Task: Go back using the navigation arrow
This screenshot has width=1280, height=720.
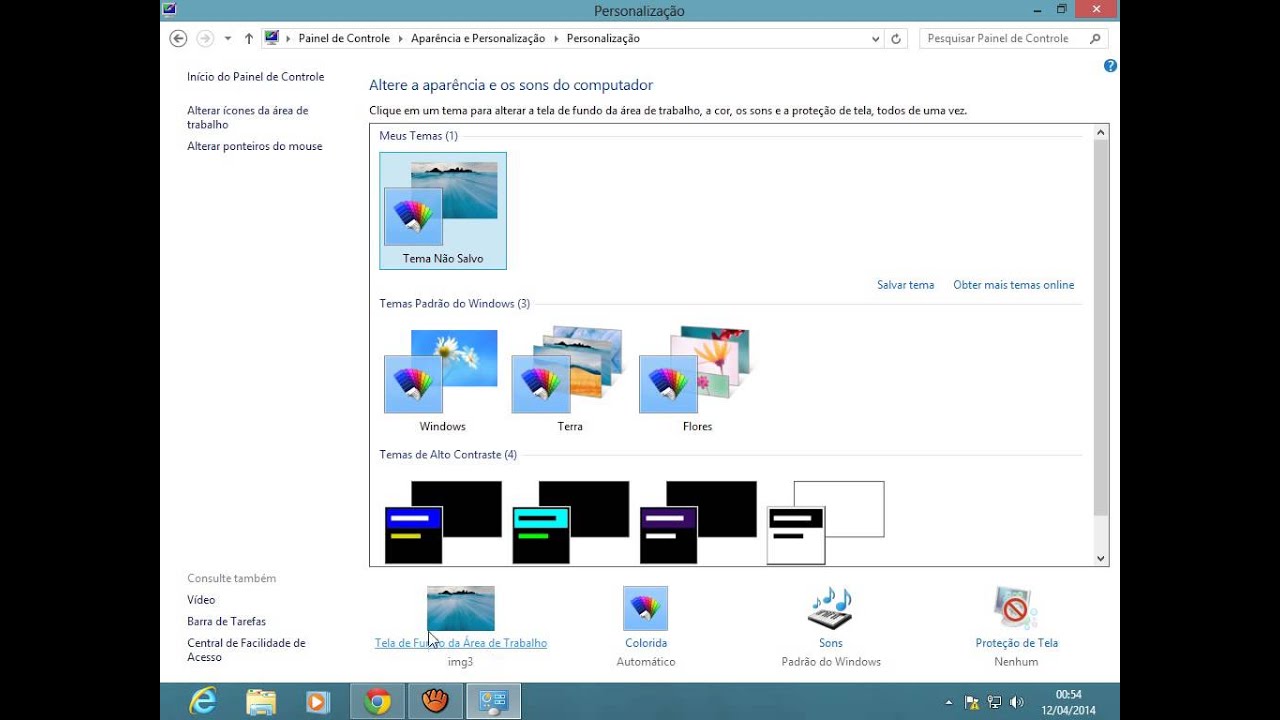Action: [178, 38]
